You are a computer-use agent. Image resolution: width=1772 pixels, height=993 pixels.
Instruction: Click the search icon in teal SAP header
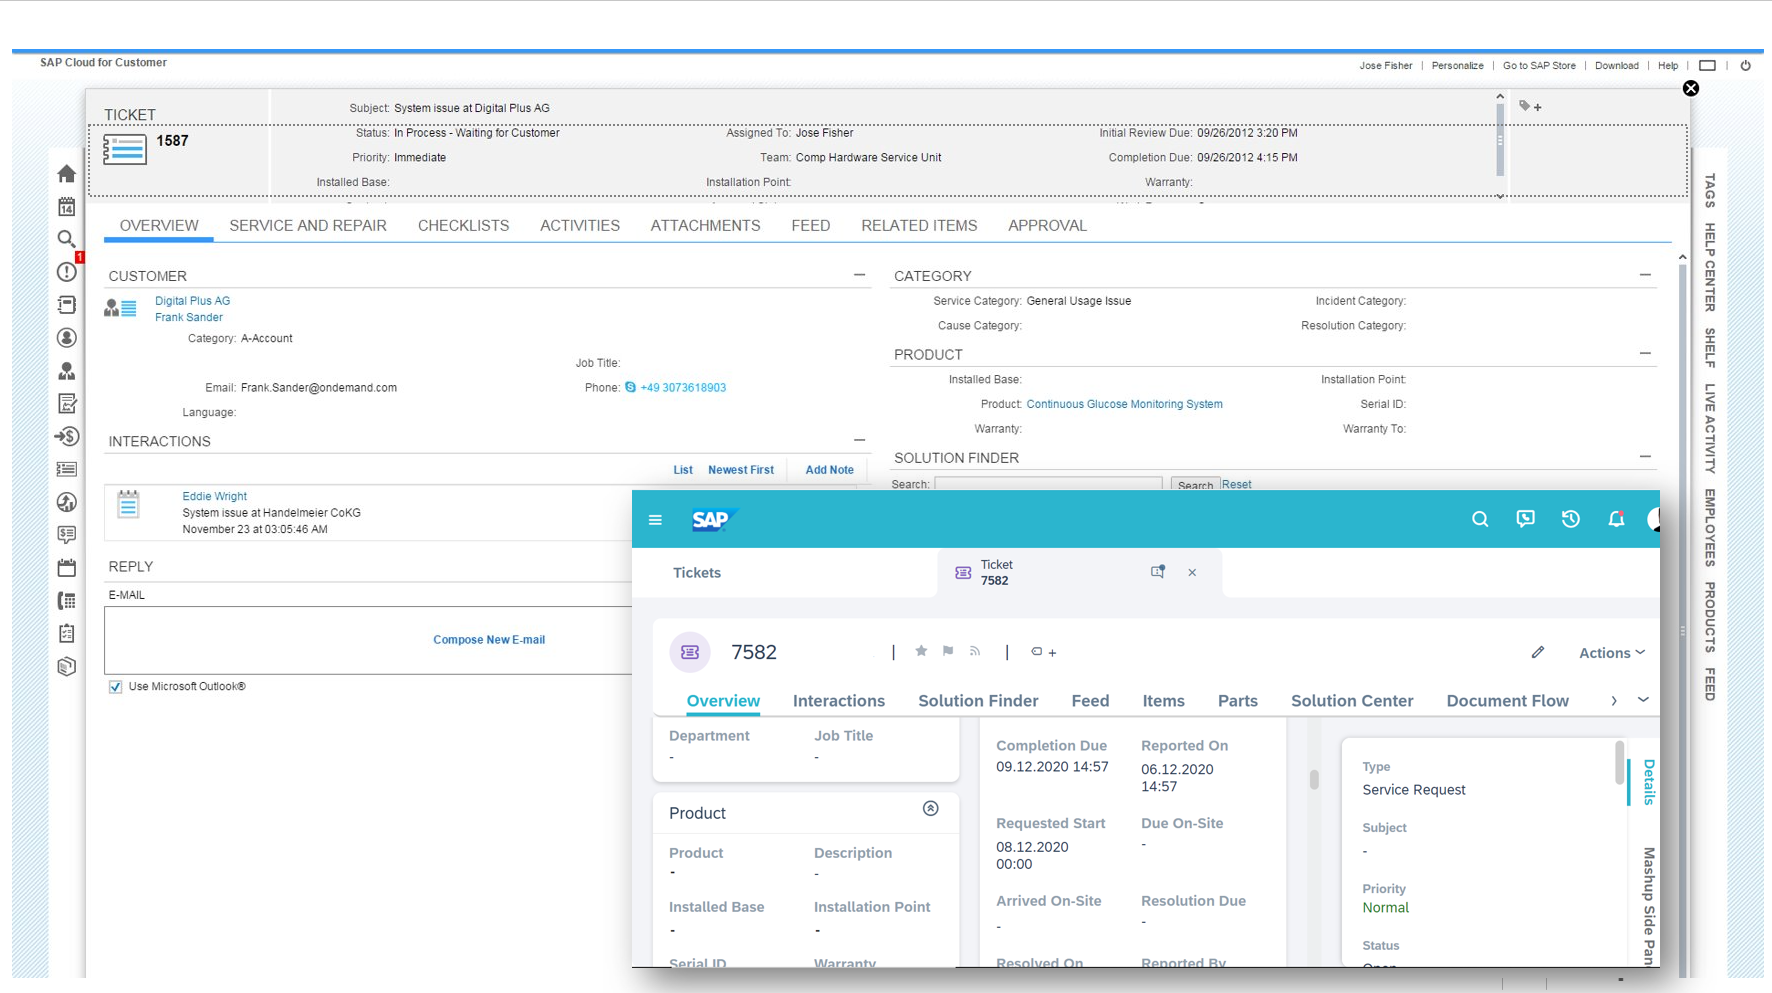[1480, 519]
